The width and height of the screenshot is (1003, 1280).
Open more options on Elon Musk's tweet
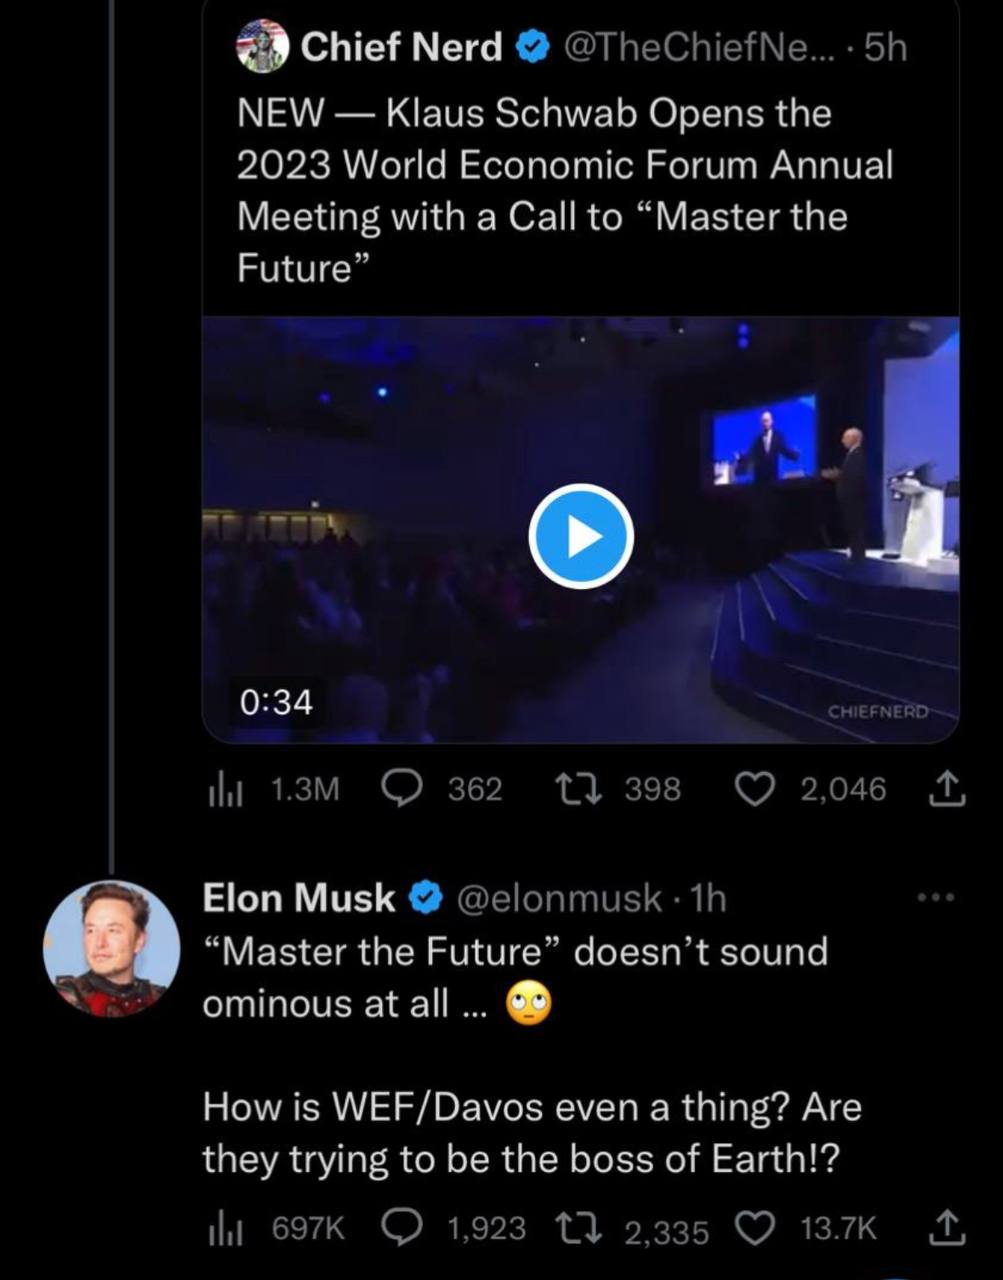point(936,898)
